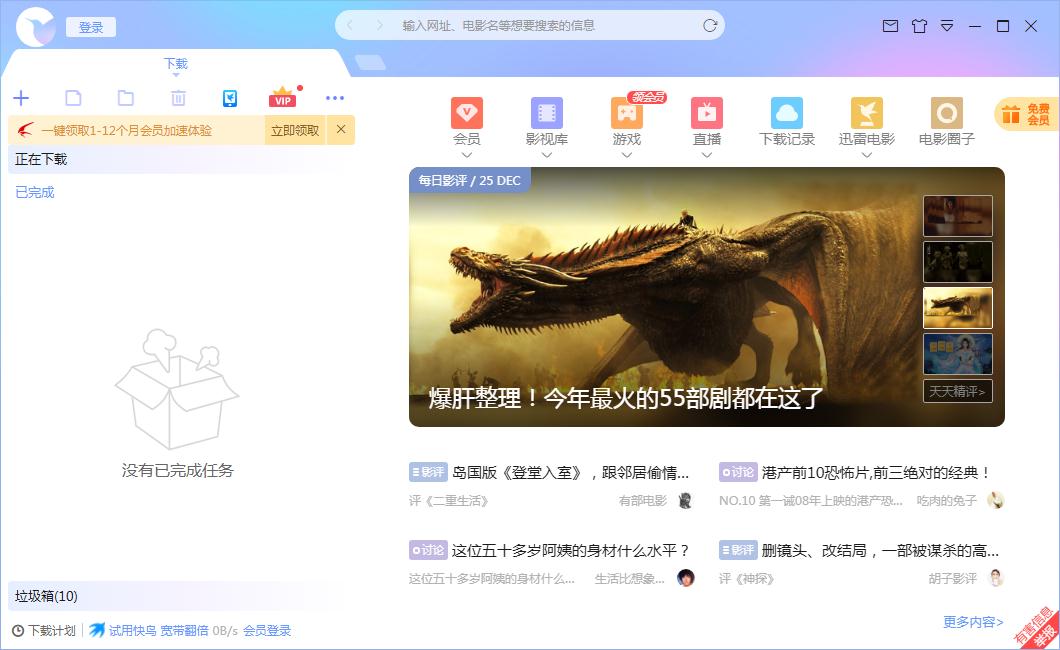Open the 游戏 gamepad icon
This screenshot has width=1060, height=650.
[627, 113]
